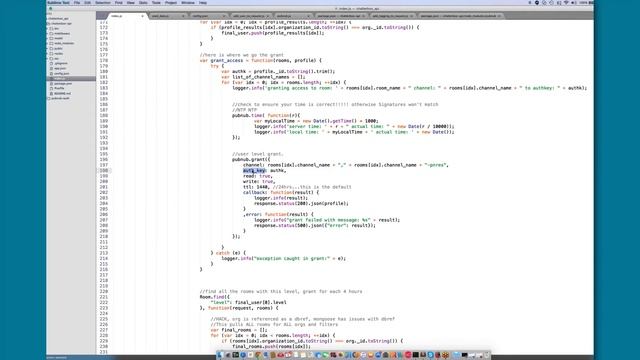Screen dimensions: 640x360
Task: Click line number 198 in gutter
Action: point(104,171)
